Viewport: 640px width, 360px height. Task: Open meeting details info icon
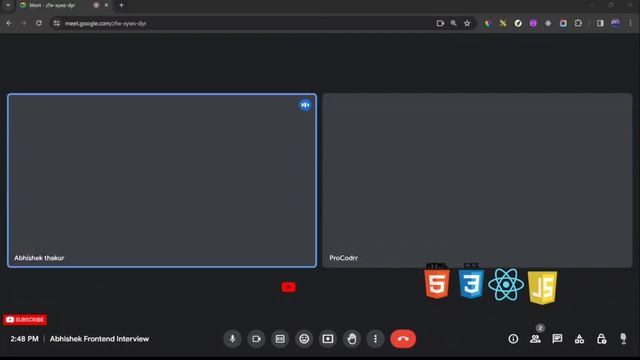(513, 339)
